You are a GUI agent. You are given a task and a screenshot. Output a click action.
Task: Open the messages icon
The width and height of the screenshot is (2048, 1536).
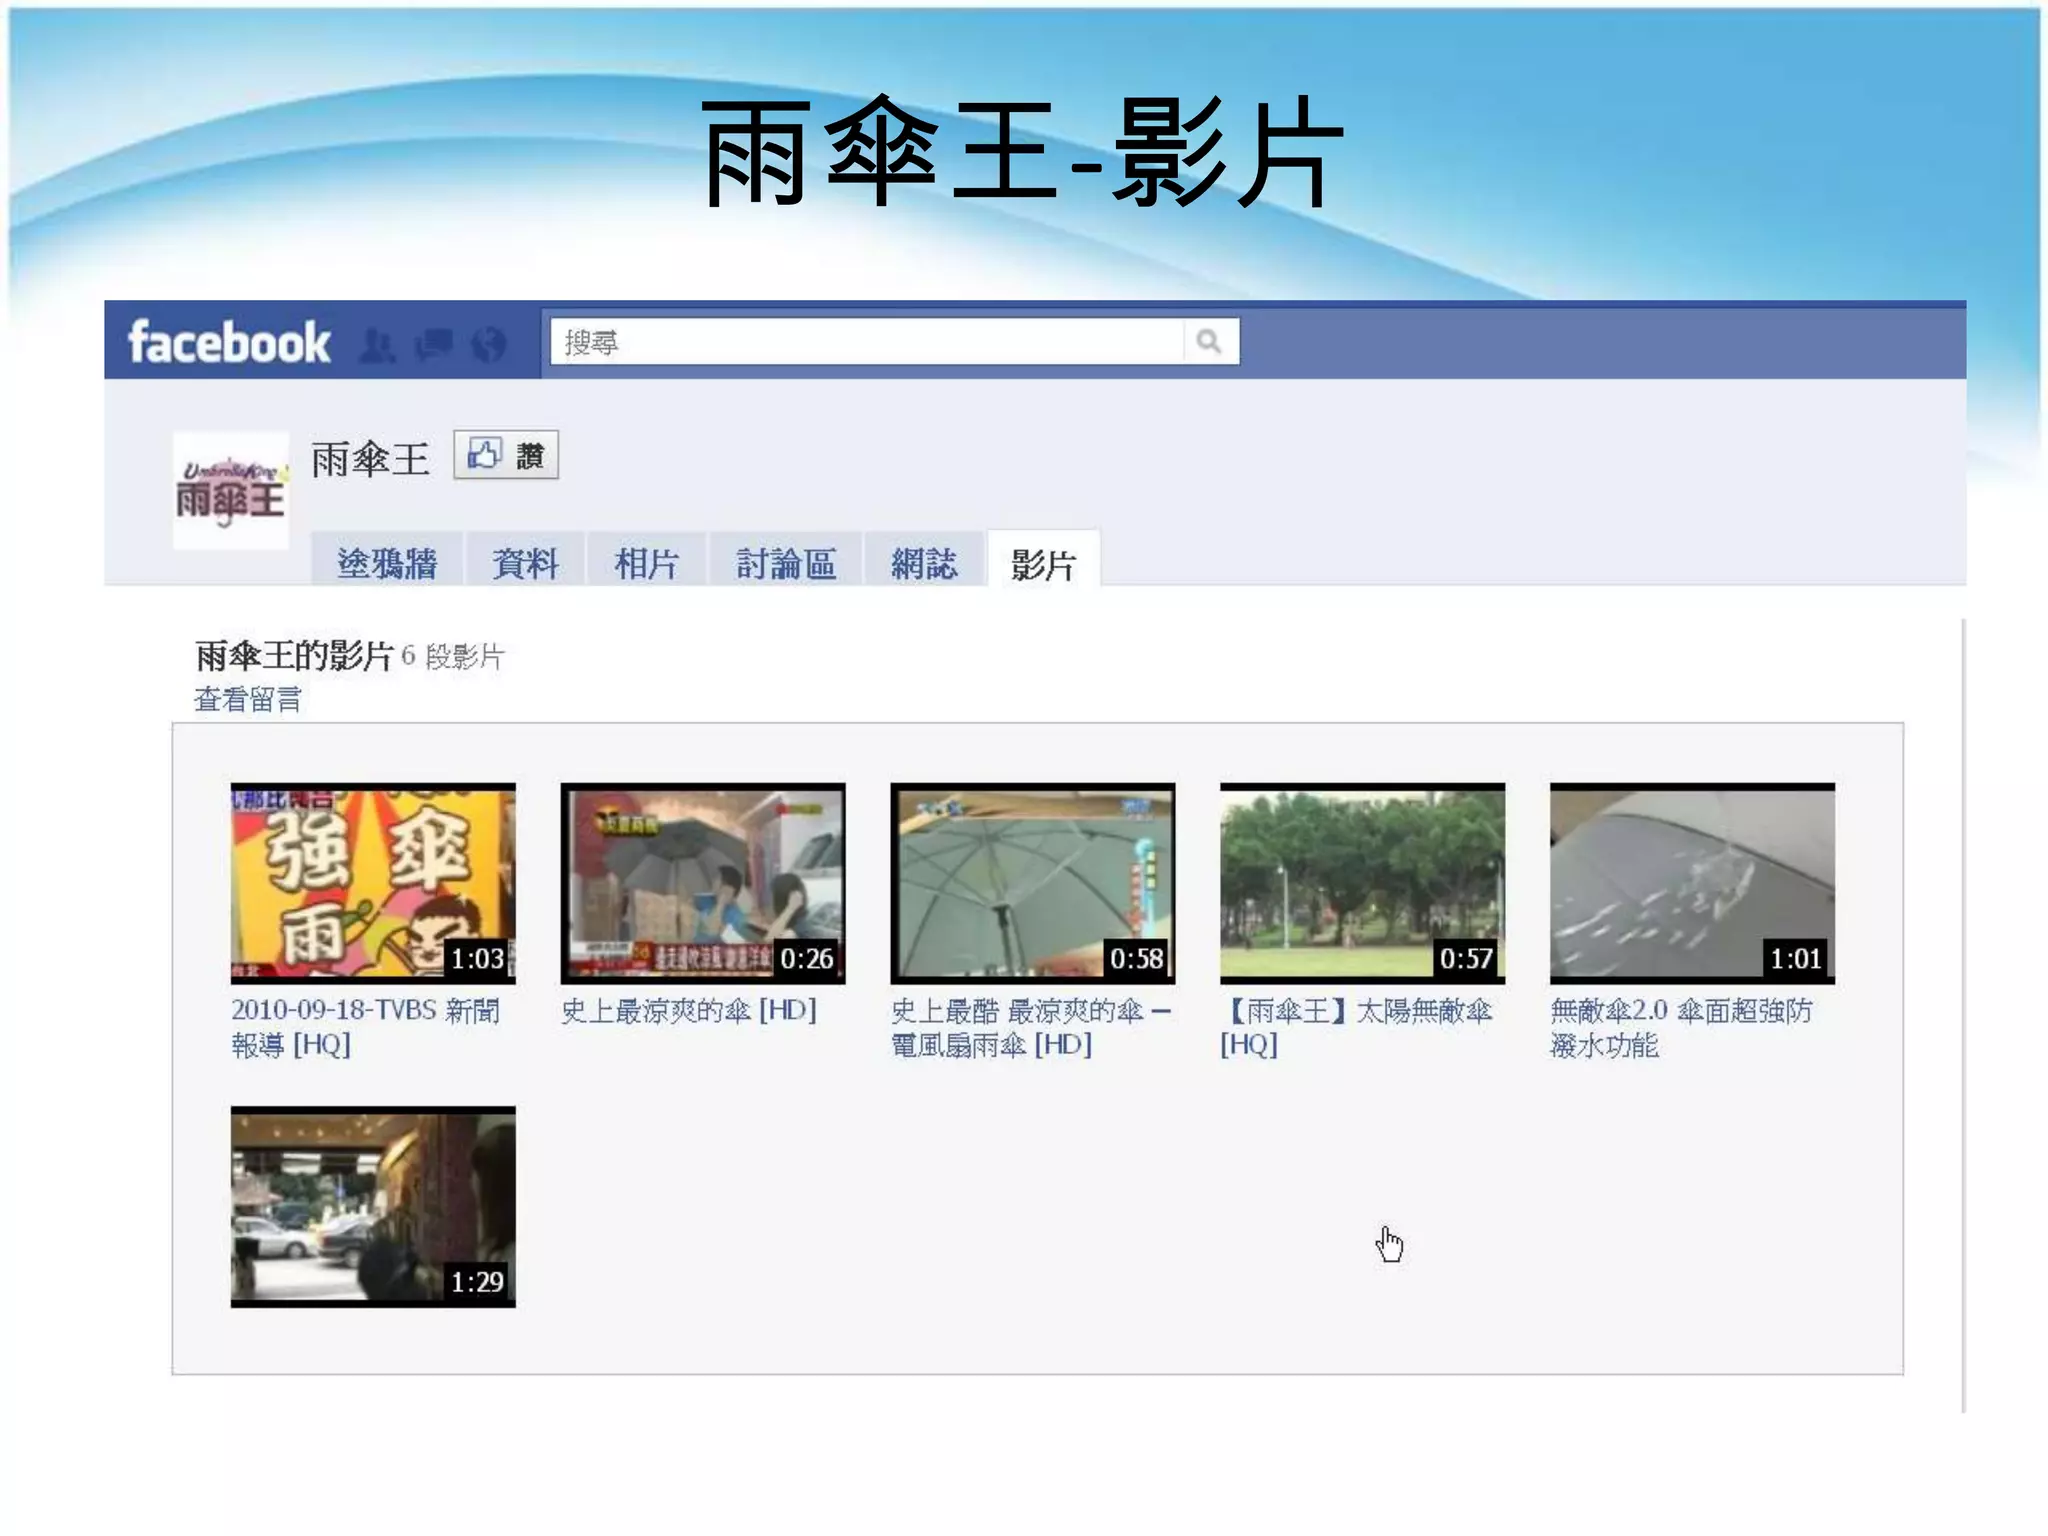pos(433,344)
